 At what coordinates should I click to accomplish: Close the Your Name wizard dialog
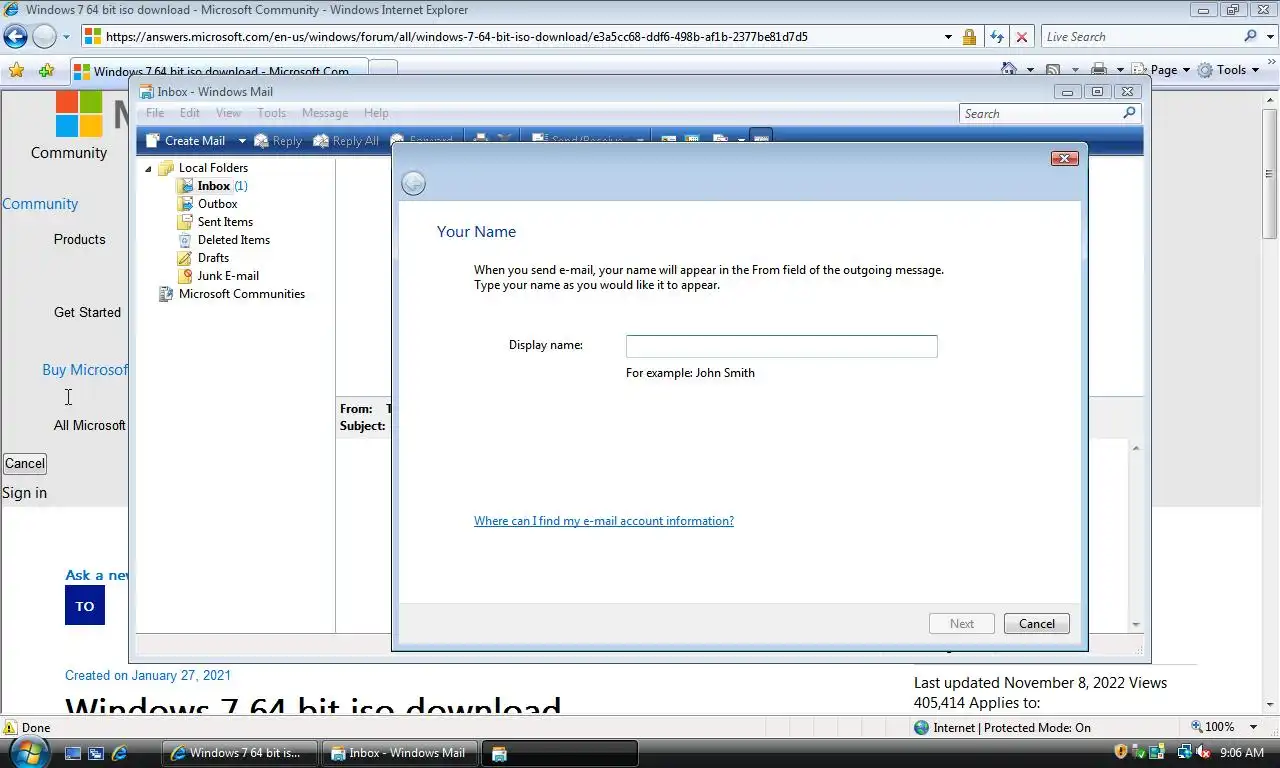tap(1064, 158)
